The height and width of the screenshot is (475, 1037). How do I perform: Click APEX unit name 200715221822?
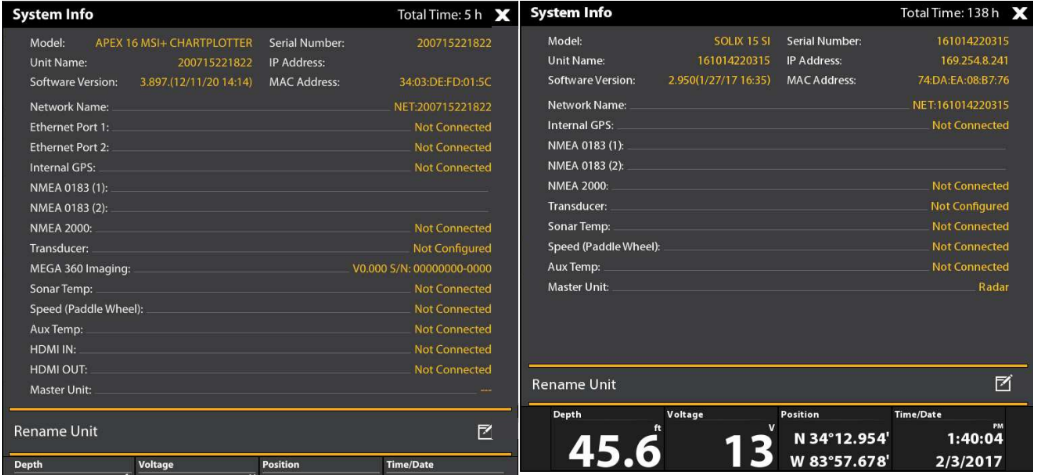point(215,63)
